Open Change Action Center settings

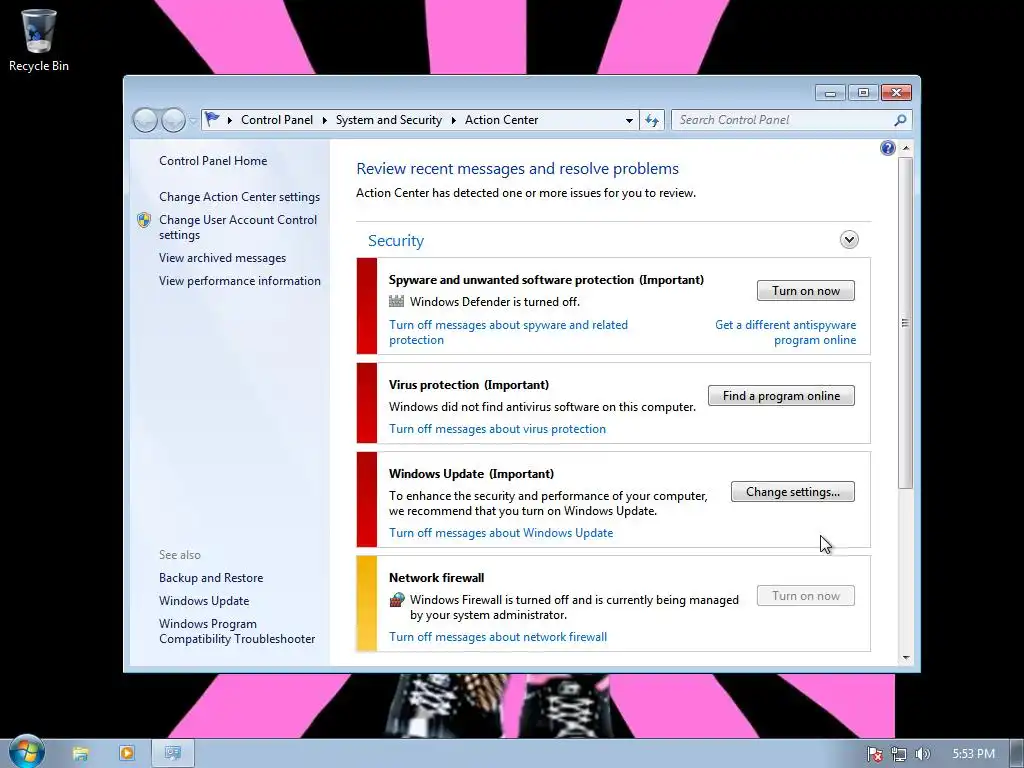(239, 197)
